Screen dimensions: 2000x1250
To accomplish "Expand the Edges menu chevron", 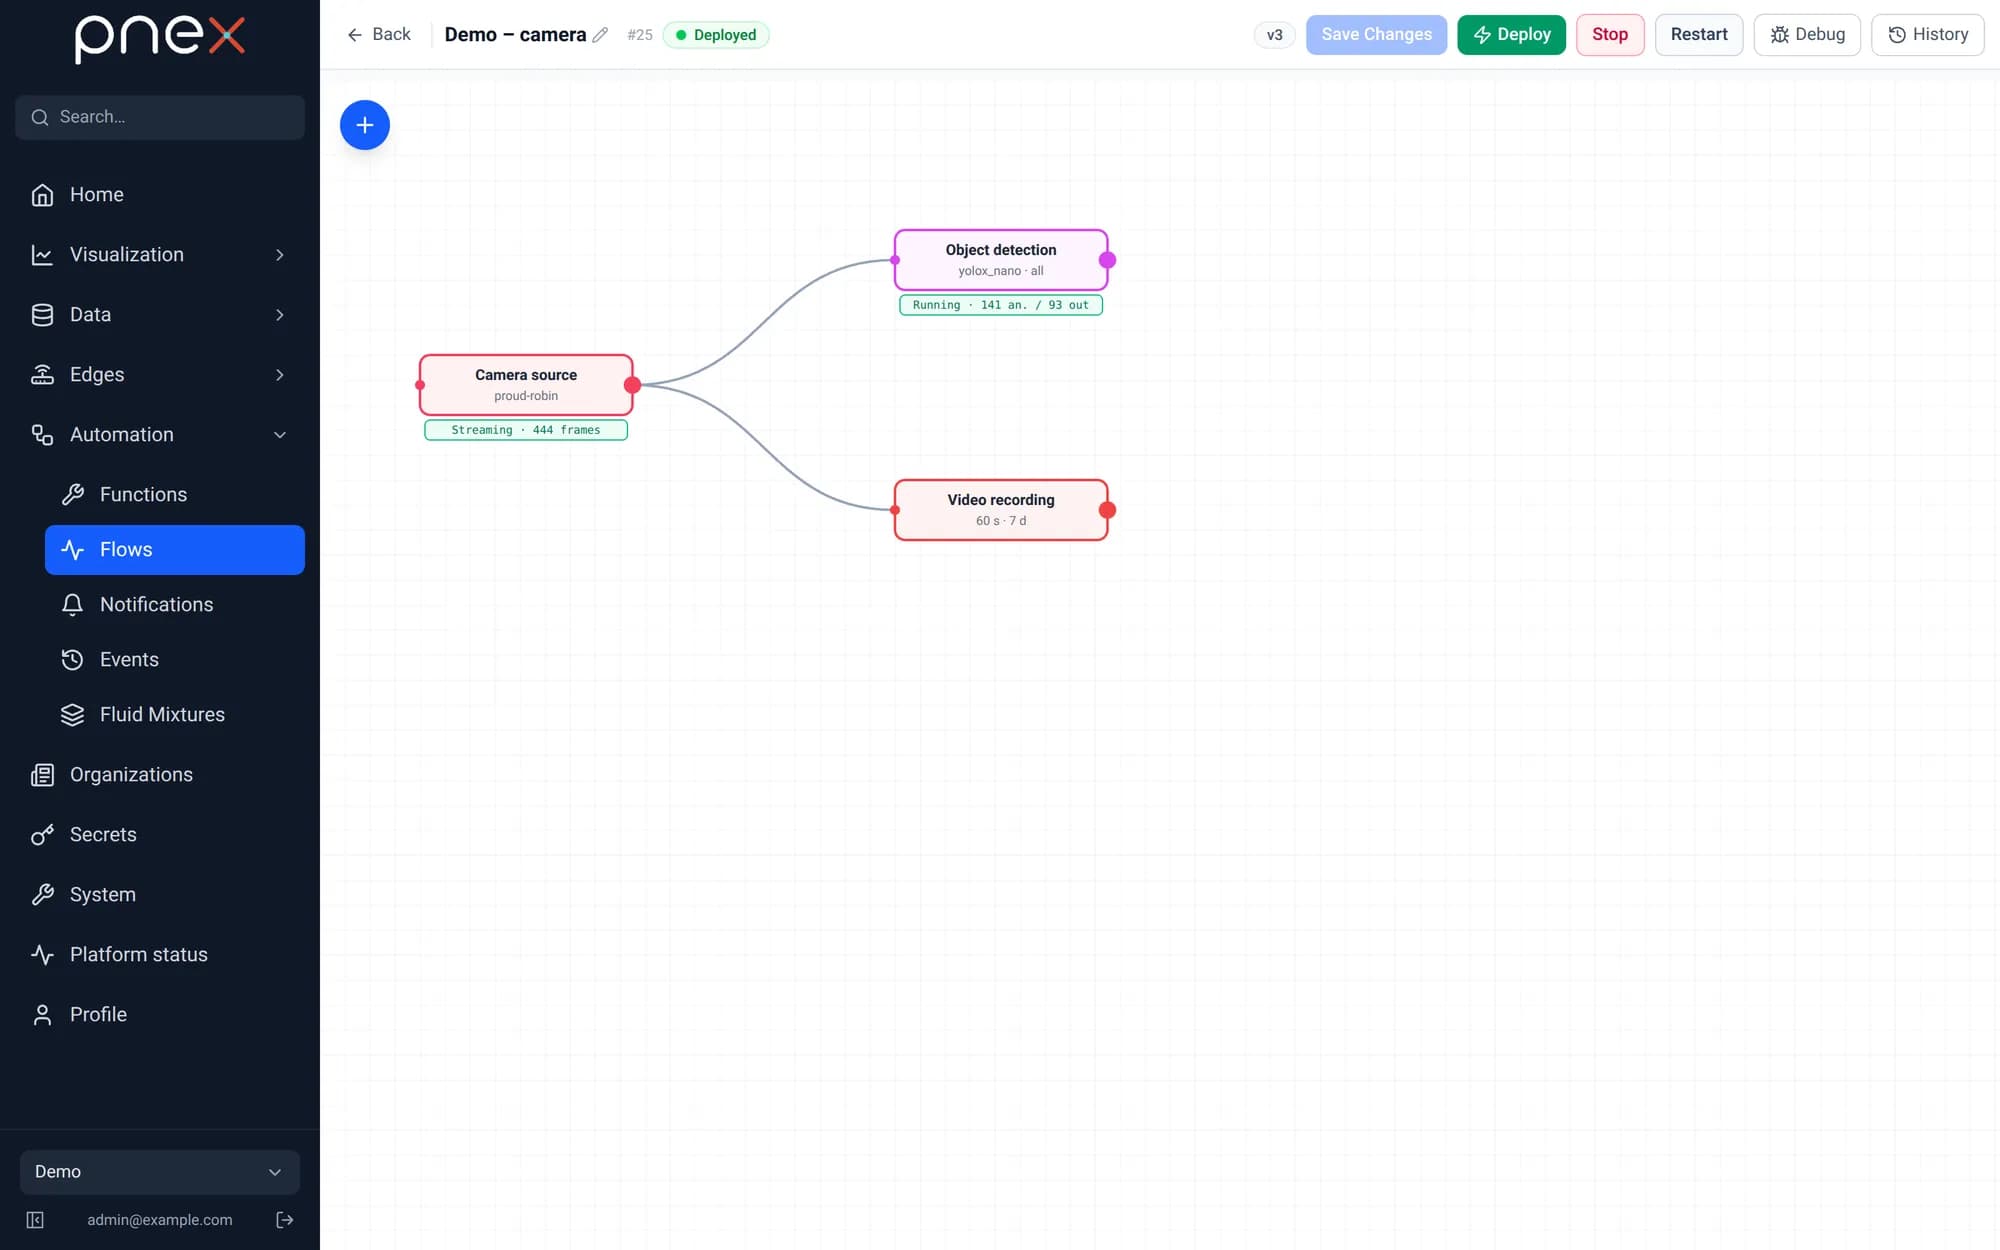I will (x=280, y=375).
